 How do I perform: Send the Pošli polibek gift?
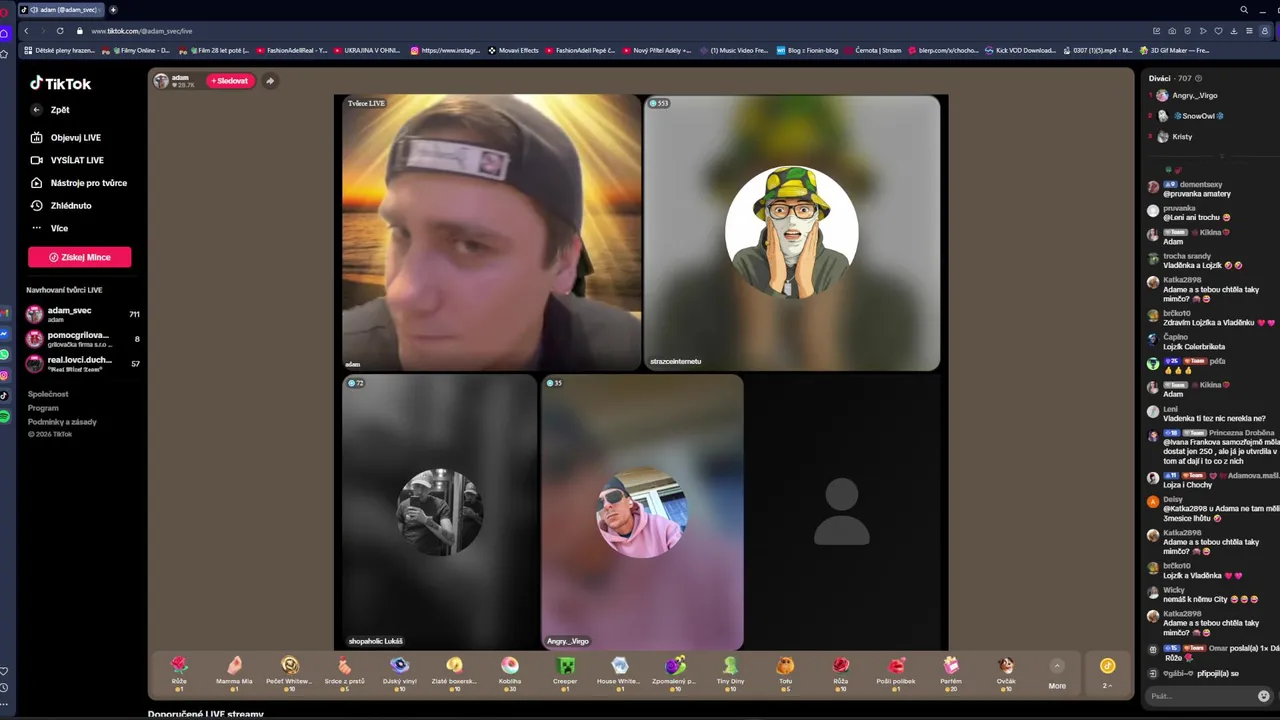tap(896, 673)
